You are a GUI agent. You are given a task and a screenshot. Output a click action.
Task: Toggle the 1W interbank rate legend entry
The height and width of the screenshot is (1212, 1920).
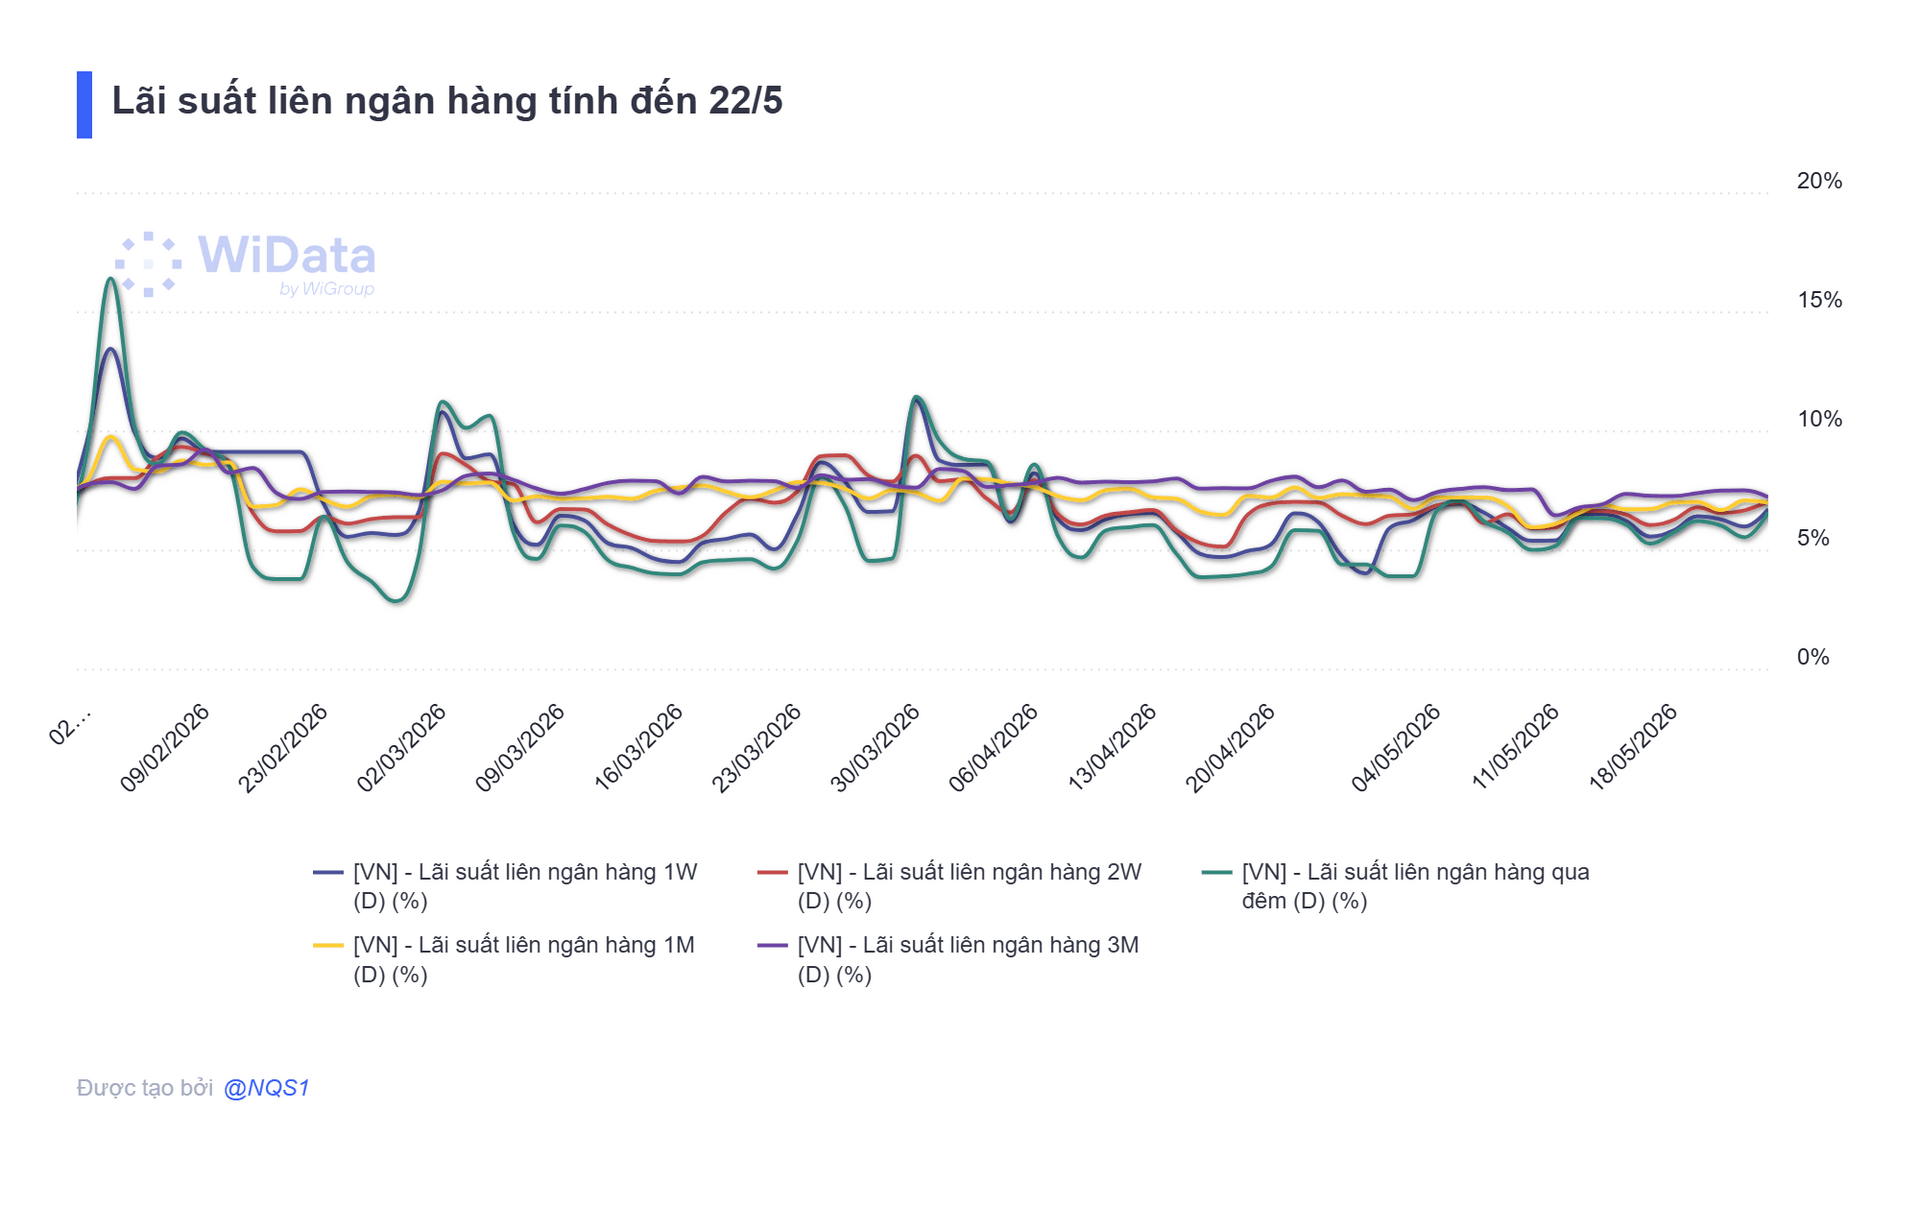tap(506, 886)
